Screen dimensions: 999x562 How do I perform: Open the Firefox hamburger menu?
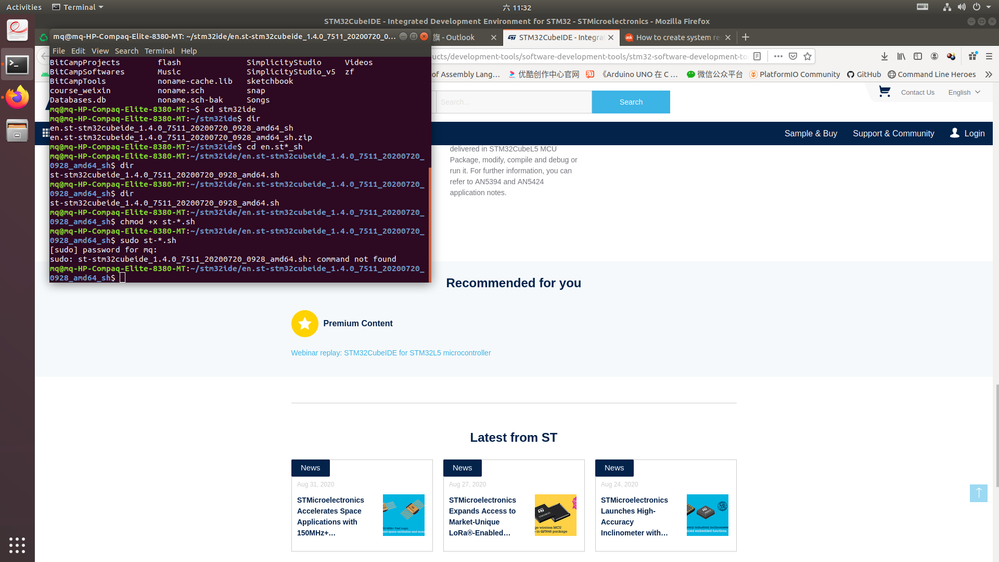[x=989, y=56]
